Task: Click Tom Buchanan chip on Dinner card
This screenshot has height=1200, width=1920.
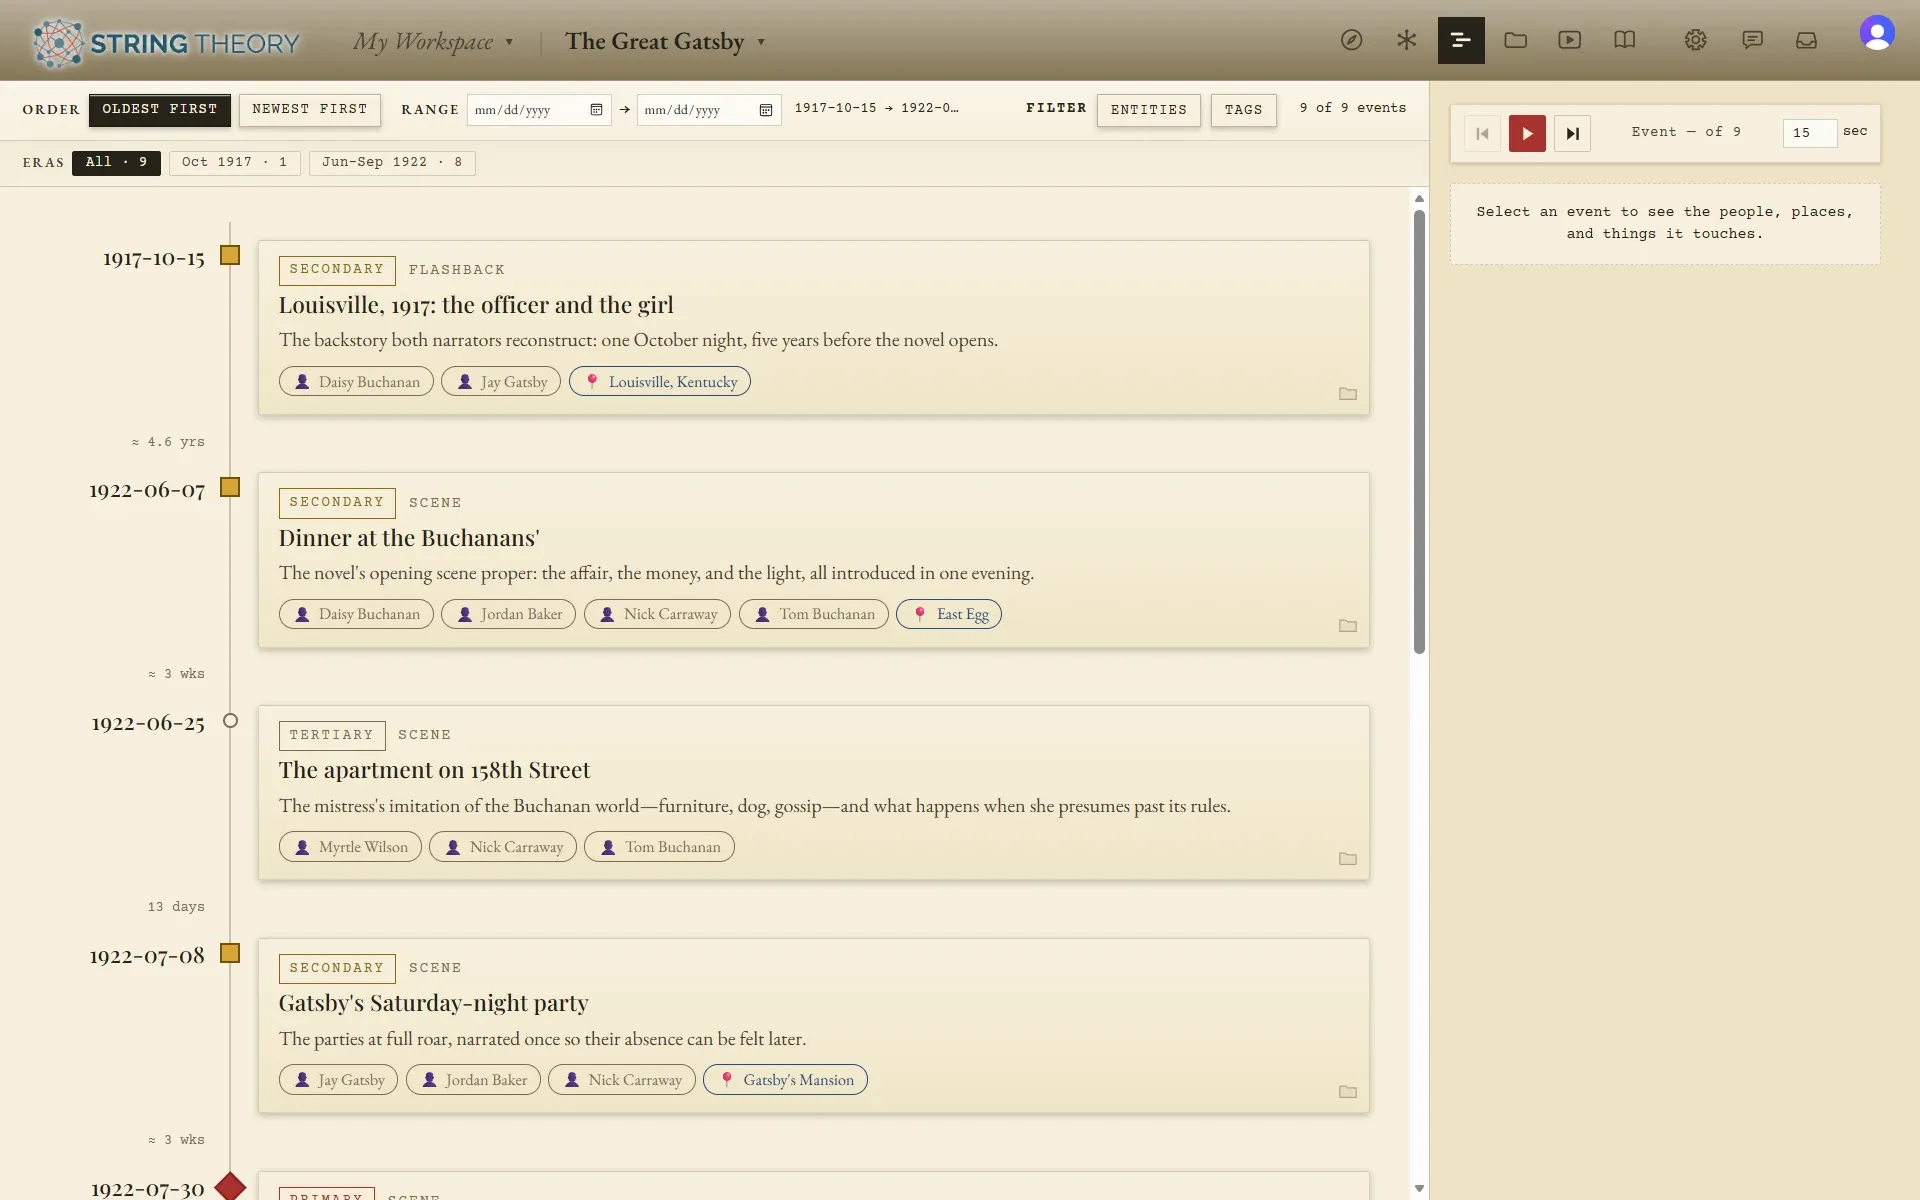Action: (814, 614)
